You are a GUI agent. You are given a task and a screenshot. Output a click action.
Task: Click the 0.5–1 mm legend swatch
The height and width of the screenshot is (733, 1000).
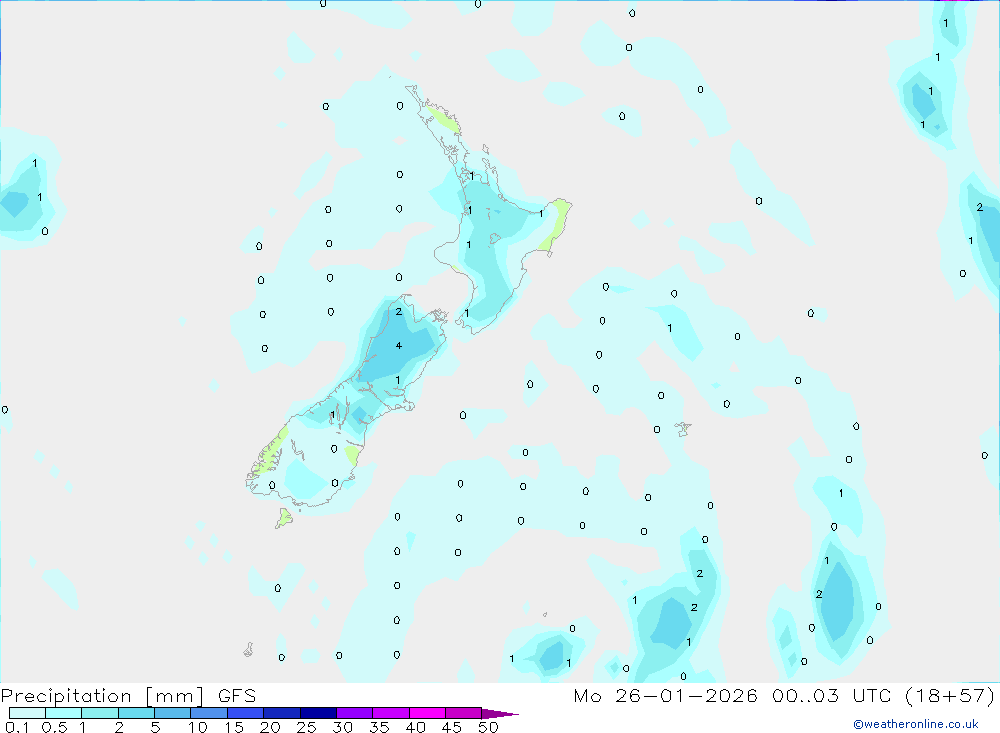point(64,713)
